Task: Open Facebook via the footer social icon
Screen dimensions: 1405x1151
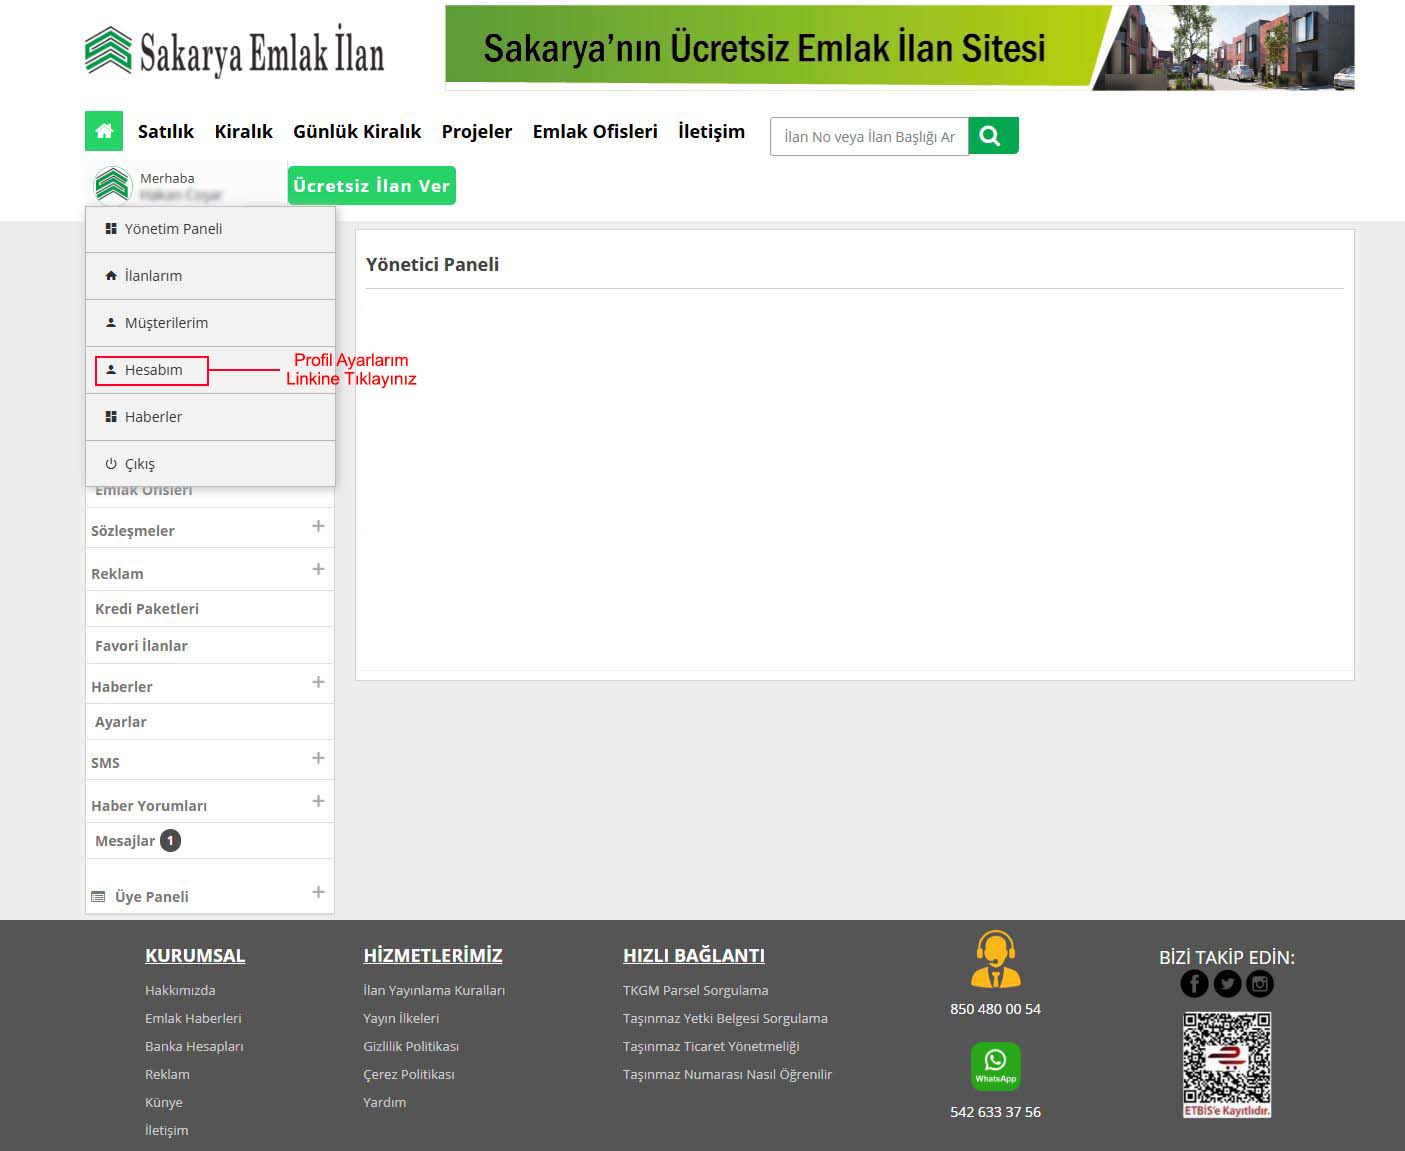Action: point(1194,983)
